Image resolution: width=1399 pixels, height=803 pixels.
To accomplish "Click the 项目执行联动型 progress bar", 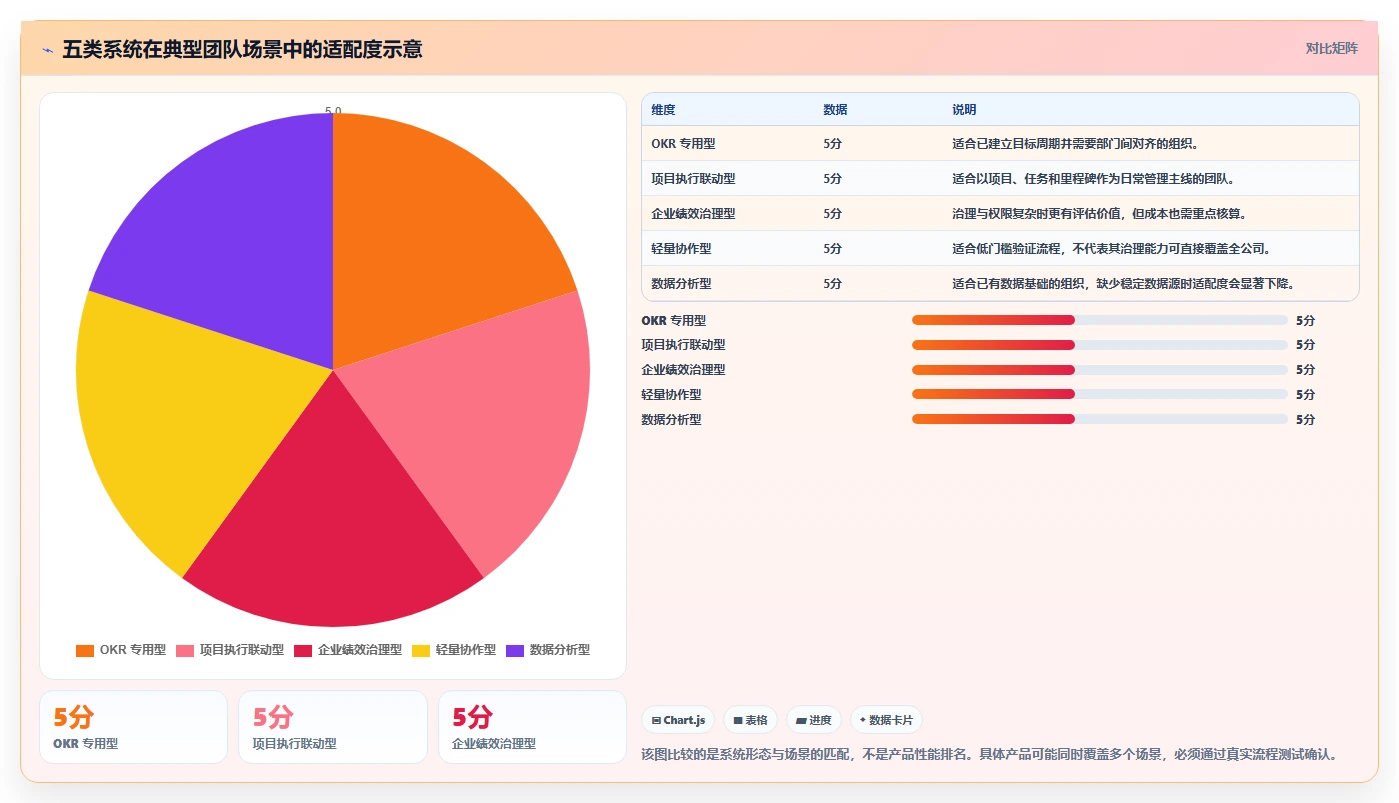I will point(1100,345).
